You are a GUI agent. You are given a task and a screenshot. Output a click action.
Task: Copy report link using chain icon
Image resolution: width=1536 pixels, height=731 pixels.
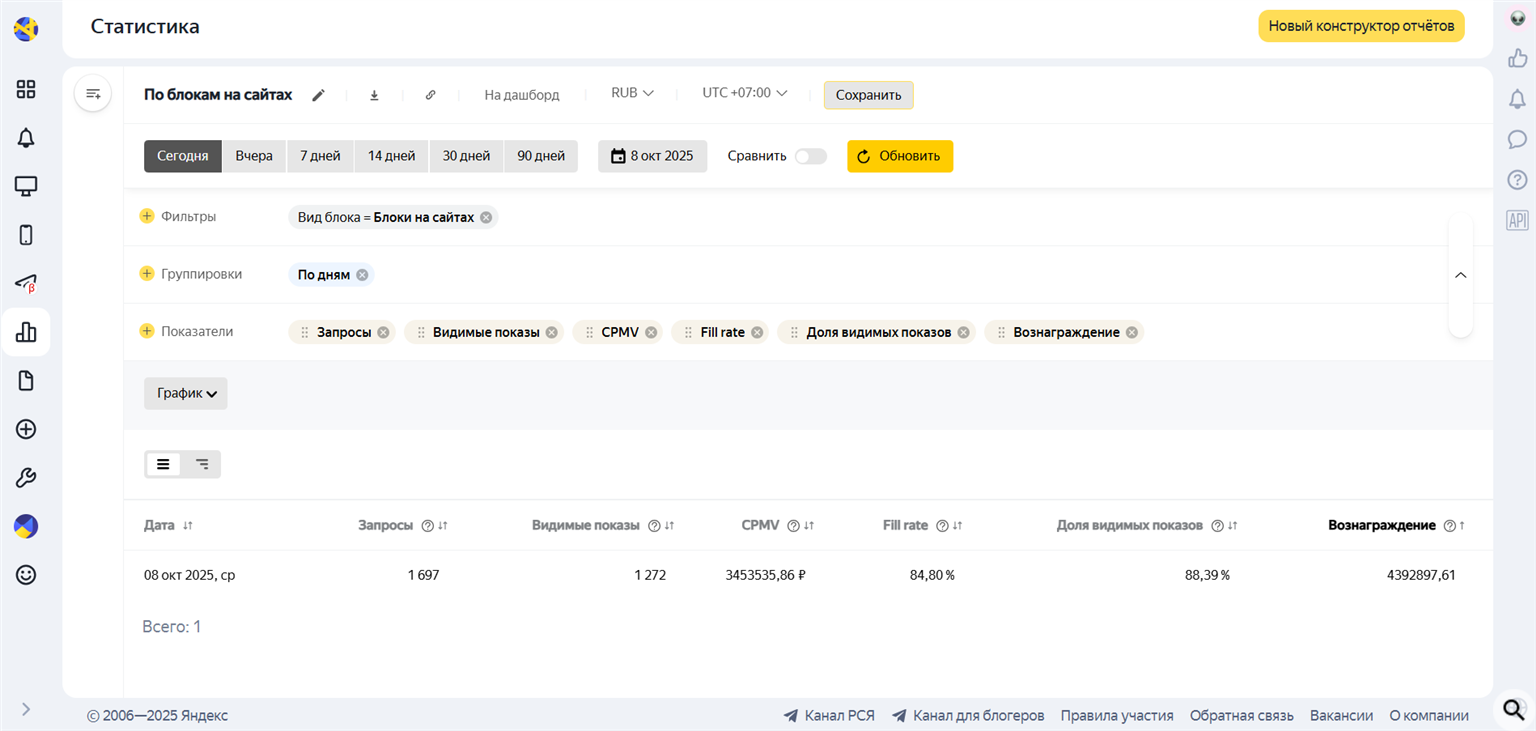(x=430, y=95)
